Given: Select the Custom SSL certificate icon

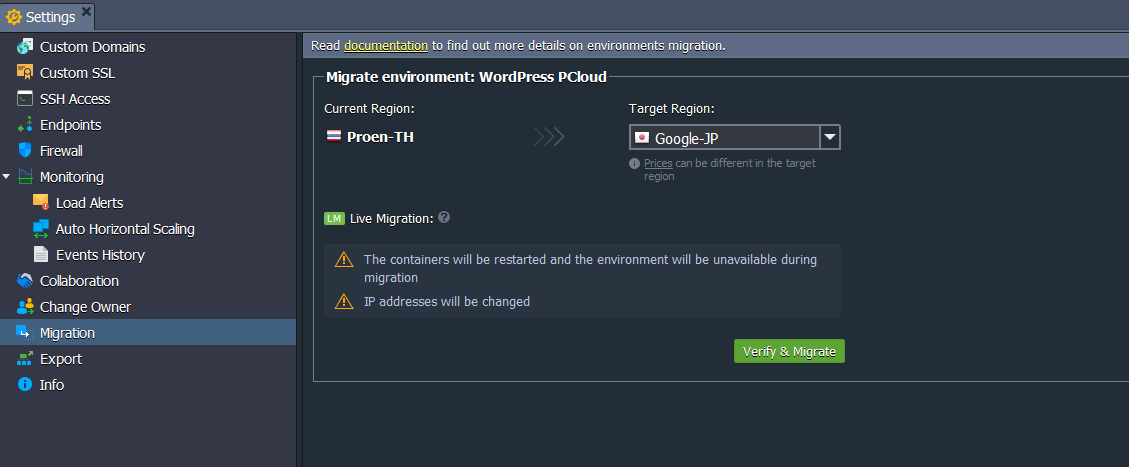Looking at the screenshot, I should point(25,73).
